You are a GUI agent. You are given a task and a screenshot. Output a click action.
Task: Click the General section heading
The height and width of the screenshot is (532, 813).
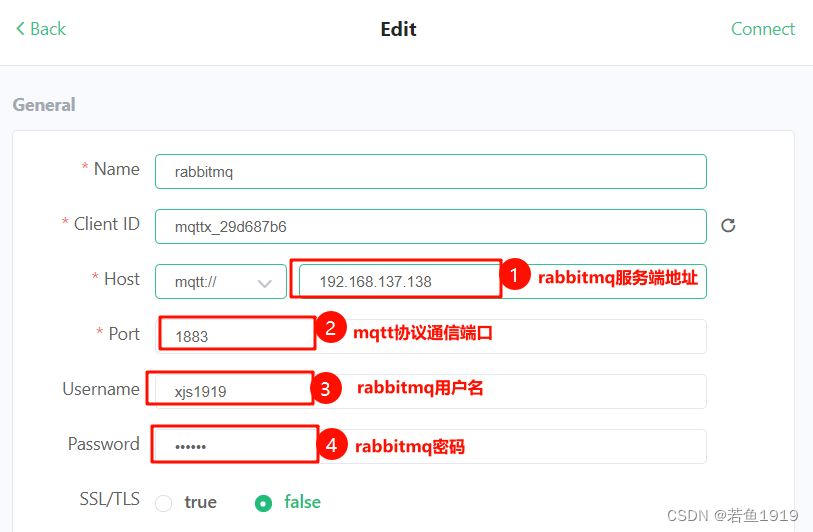pyautogui.click(x=44, y=105)
